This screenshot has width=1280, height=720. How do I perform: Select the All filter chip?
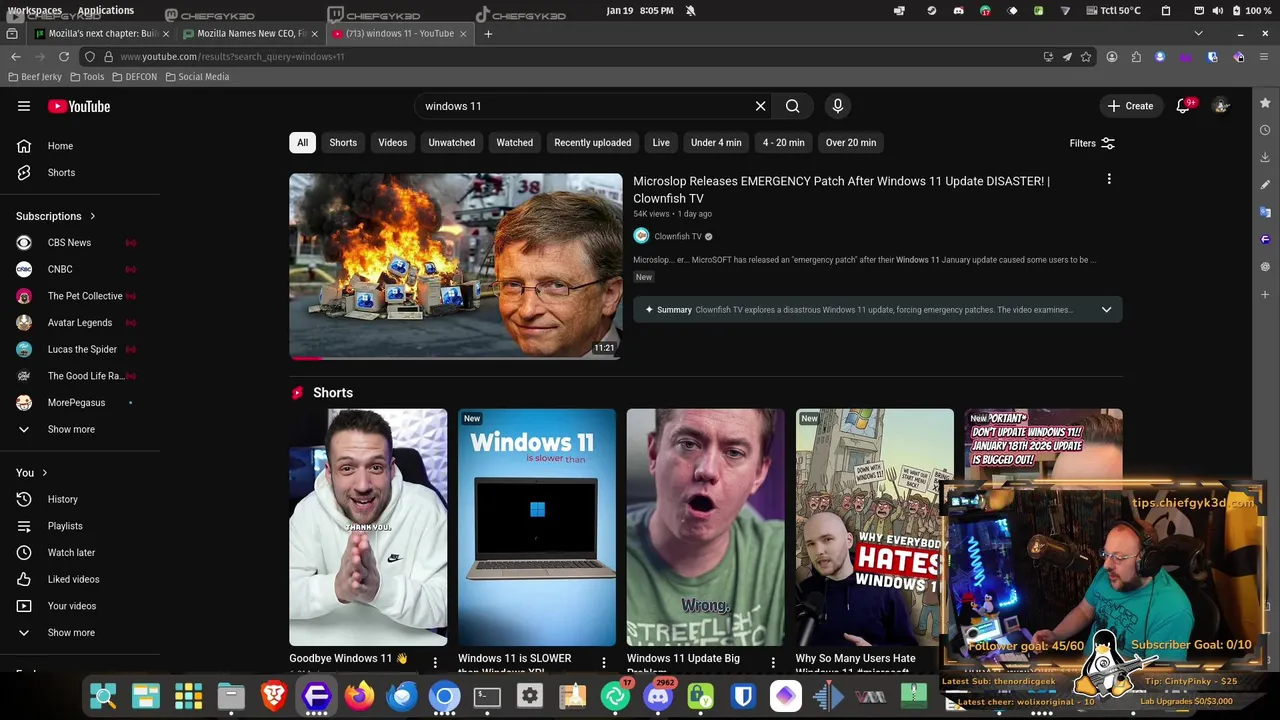(x=302, y=143)
